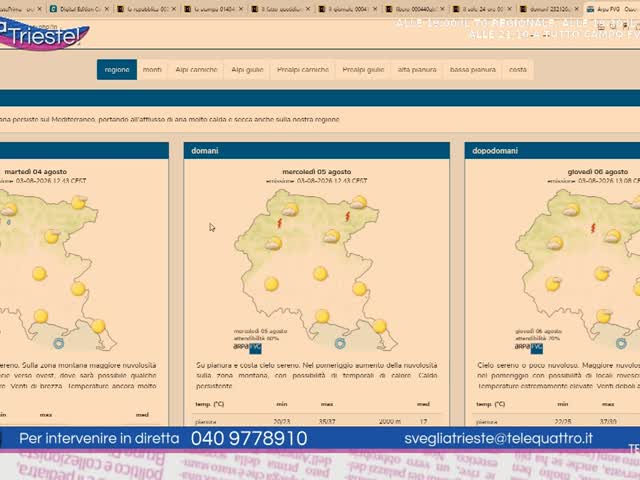The height and width of the screenshot is (480, 640).
Task: Close the il giornale browser tab
Action: 375,9
